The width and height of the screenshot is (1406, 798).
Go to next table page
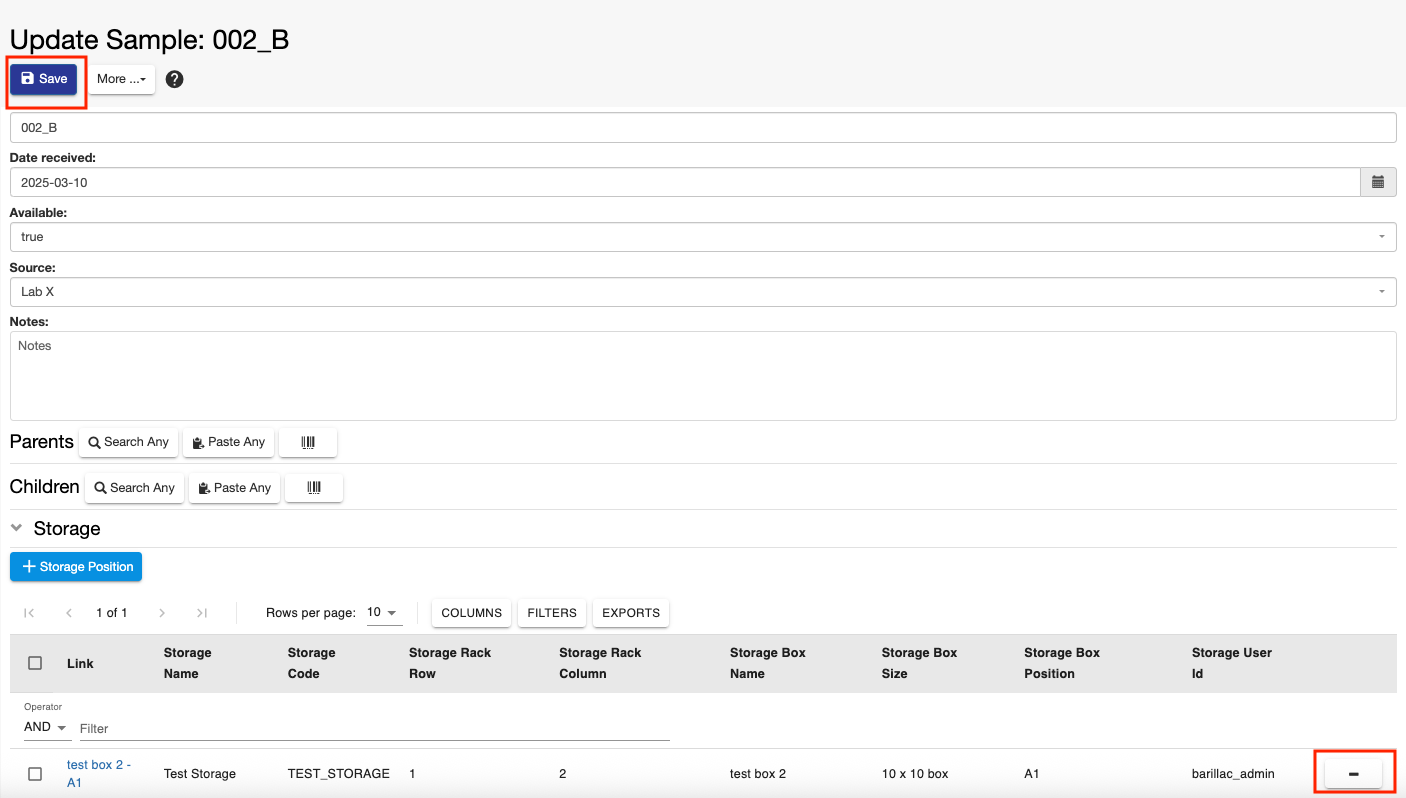pos(162,613)
